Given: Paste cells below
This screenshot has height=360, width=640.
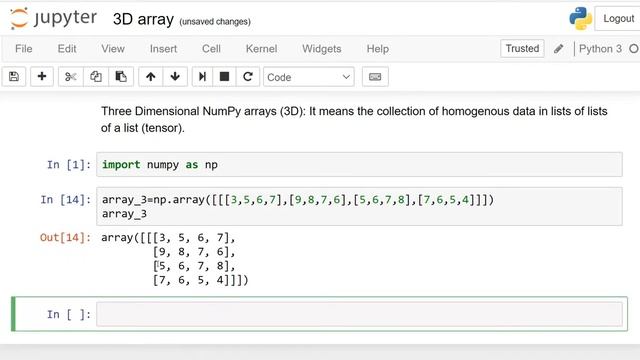Looking at the screenshot, I should tap(121, 77).
